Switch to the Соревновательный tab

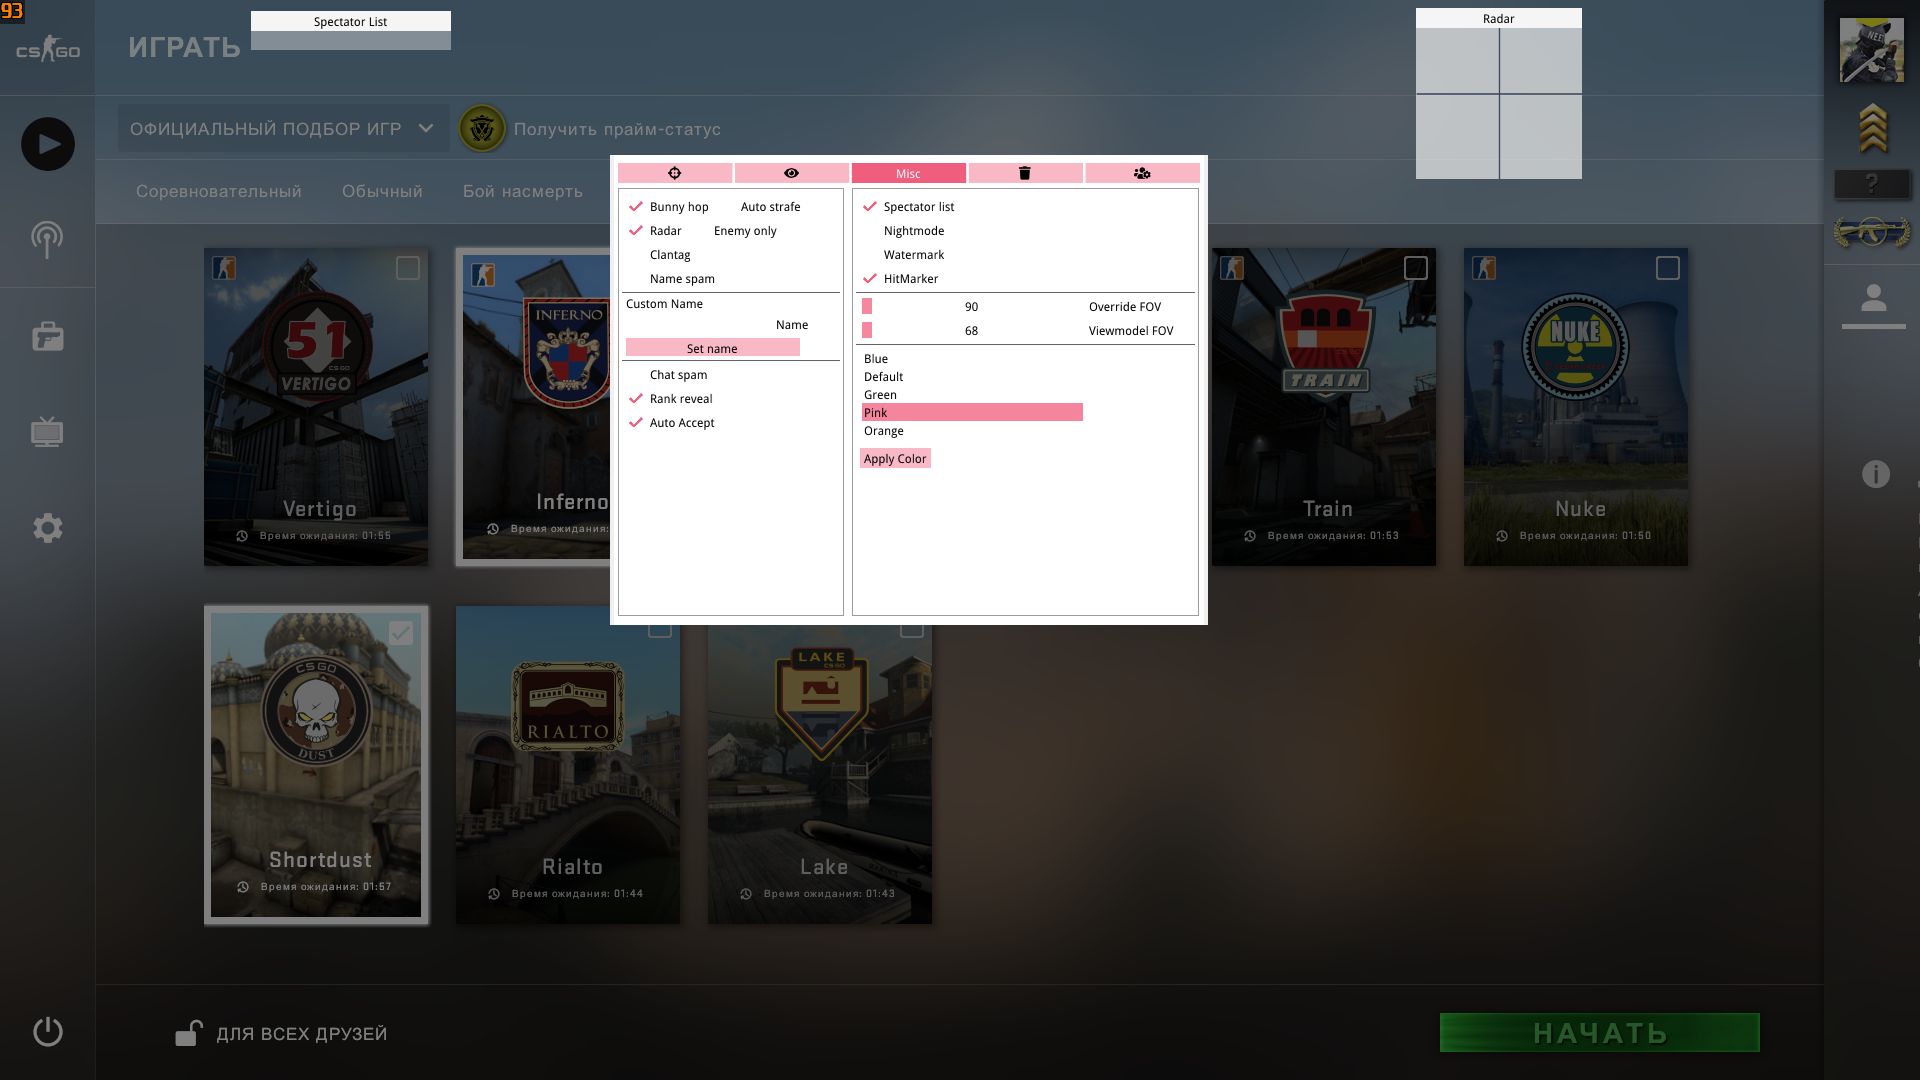pyautogui.click(x=218, y=191)
